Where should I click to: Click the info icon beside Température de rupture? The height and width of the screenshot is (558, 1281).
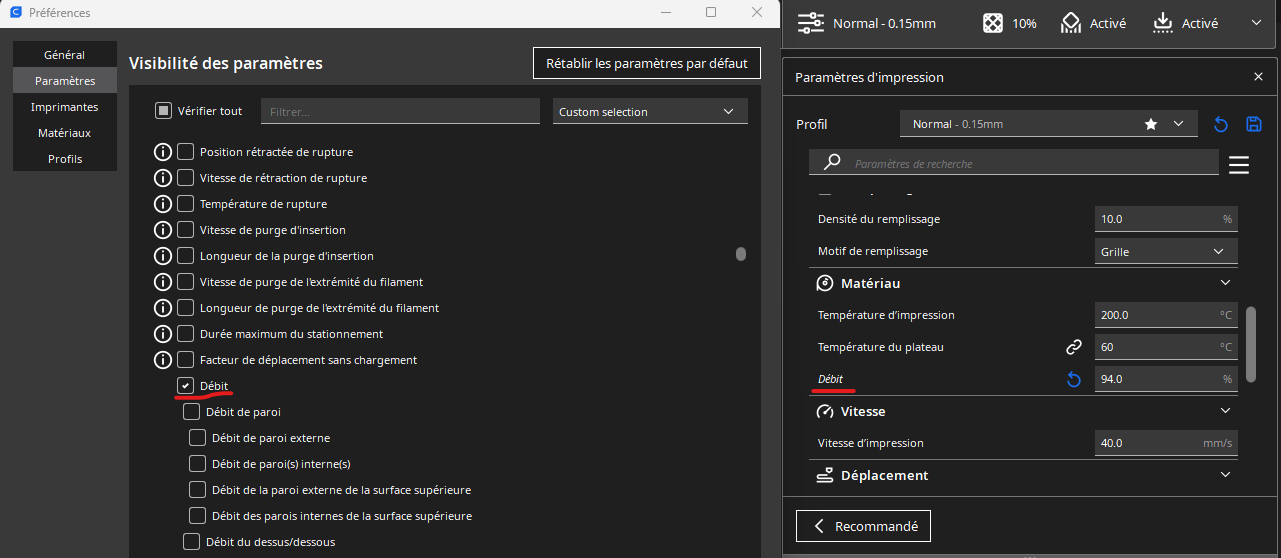point(163,204)
